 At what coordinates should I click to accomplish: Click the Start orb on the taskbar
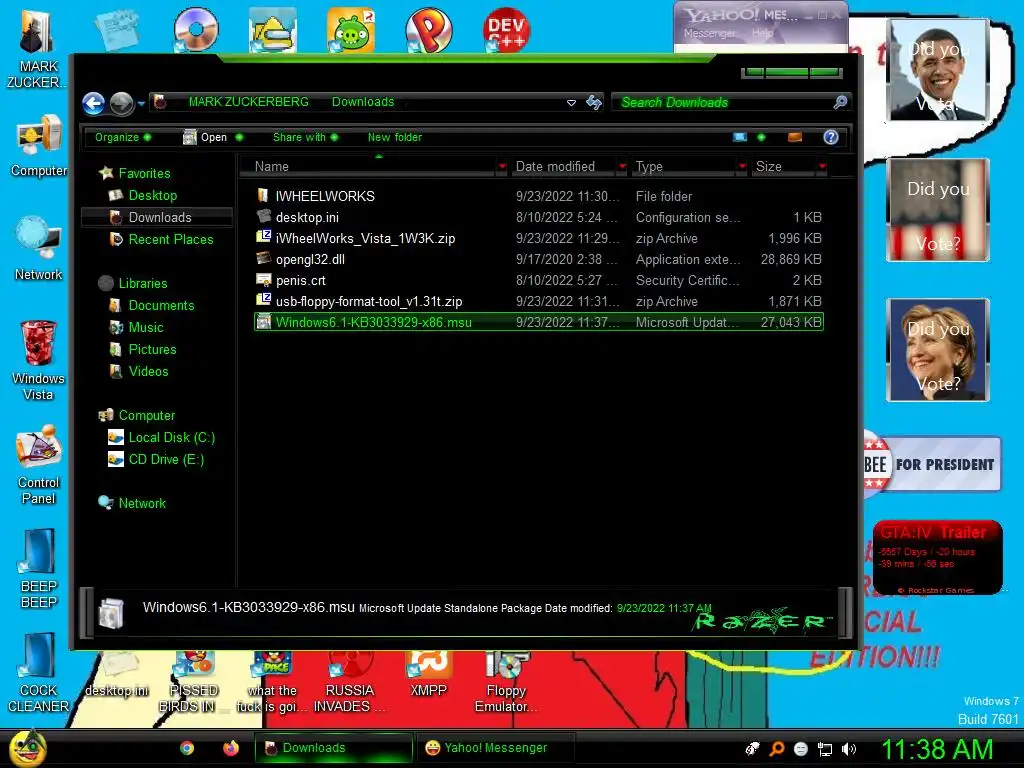point(27,748)
